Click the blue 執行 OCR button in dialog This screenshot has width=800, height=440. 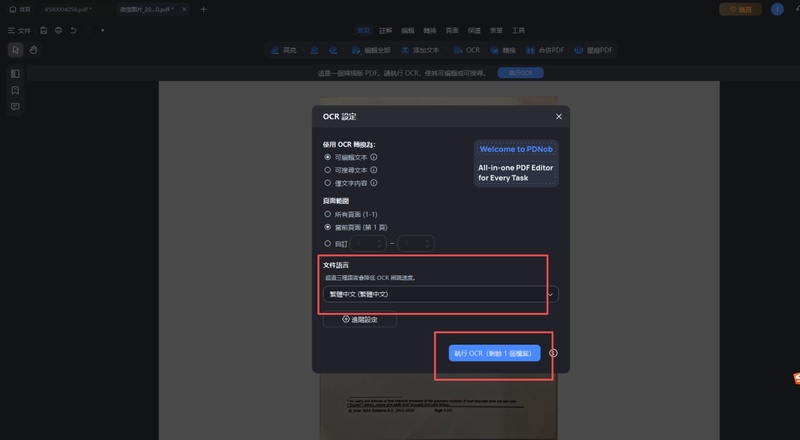pyautogui.click(x=494, y=353)
